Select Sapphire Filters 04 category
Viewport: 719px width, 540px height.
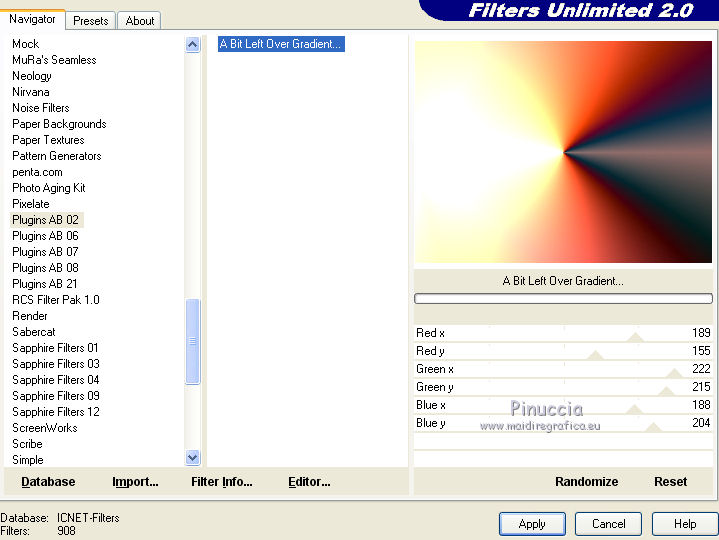[55, 380]
